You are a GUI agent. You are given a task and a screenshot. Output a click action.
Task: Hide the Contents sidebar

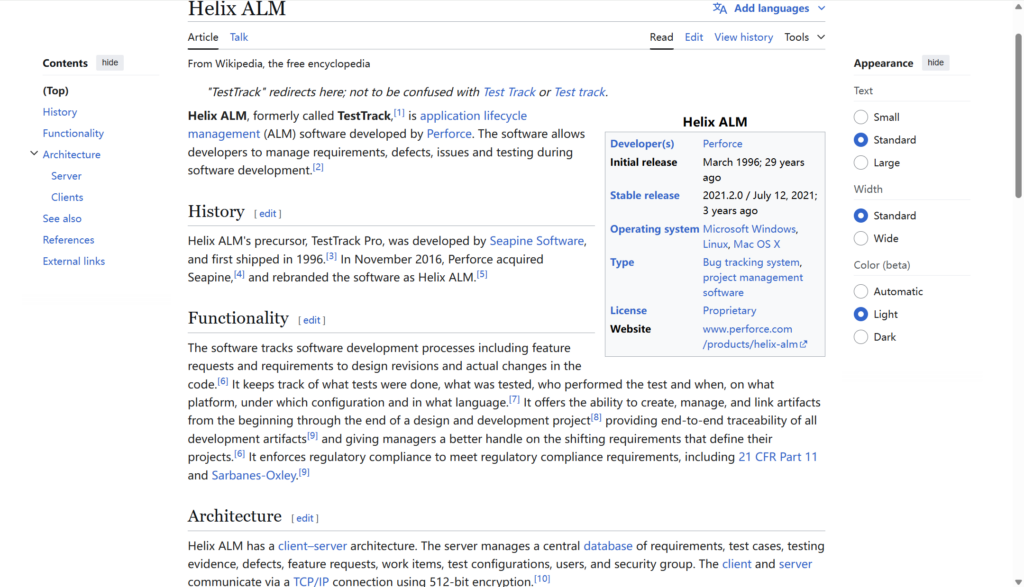pyautogui.click(x=110, y=63)
